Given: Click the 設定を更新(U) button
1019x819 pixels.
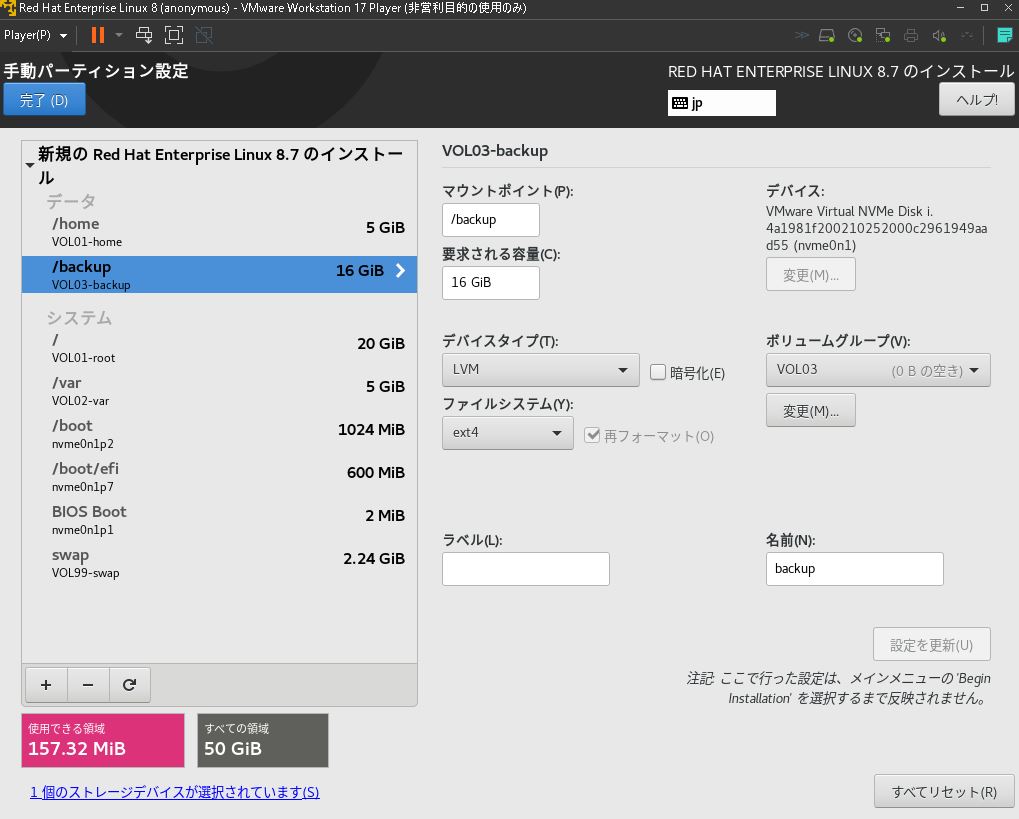Looking at the screenshot, I should (931, 644).
